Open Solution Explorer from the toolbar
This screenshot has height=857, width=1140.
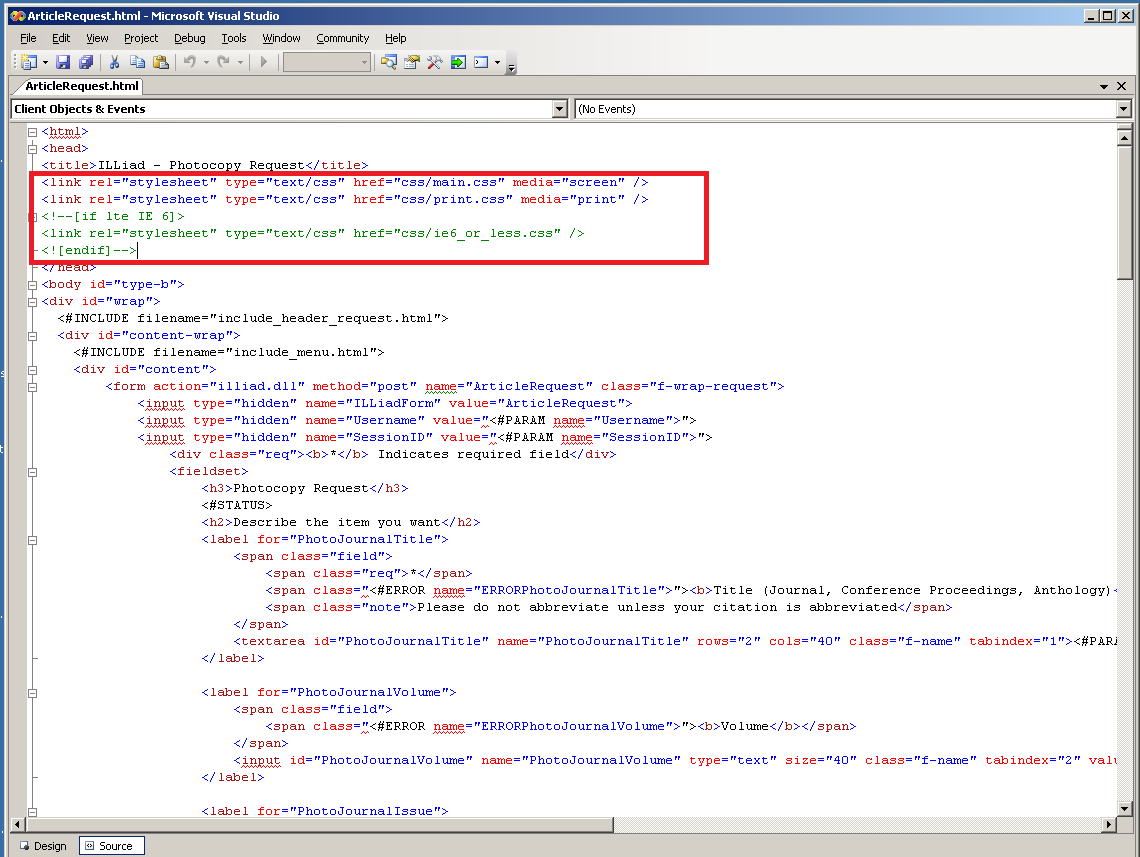click(x=389, y=62)
